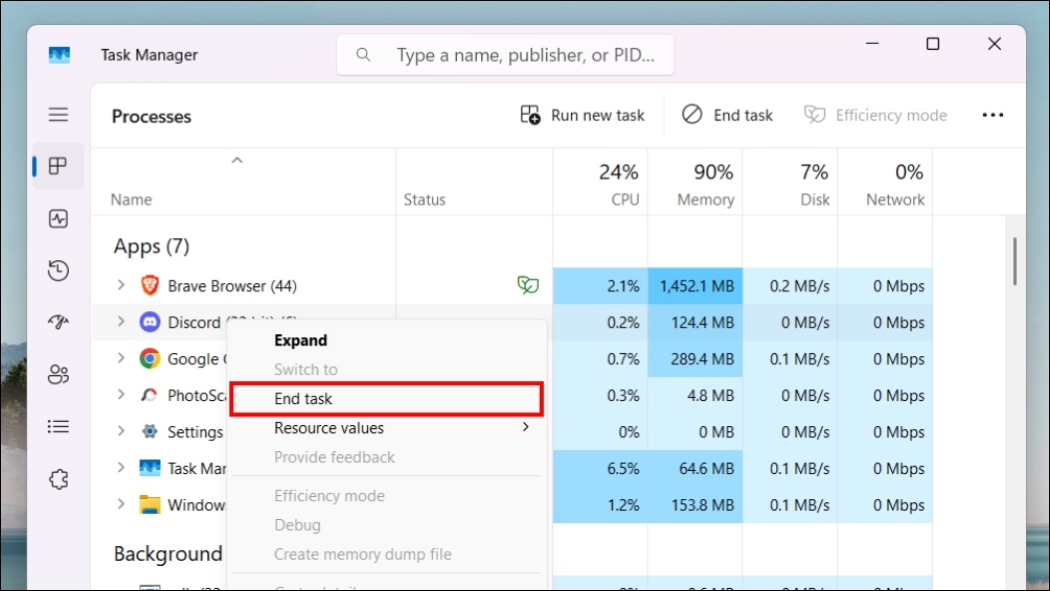Open the Users panel in the sidebar

coord(58,374)
